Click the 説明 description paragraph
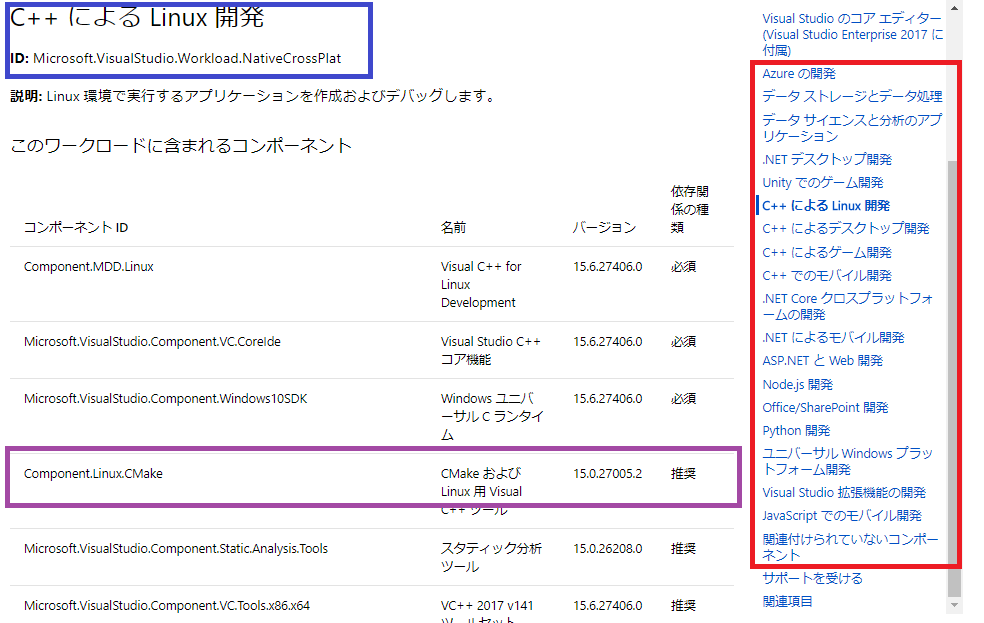Viewport: 984px width, 623px height. pyautogui.click(x=254, y=96)
